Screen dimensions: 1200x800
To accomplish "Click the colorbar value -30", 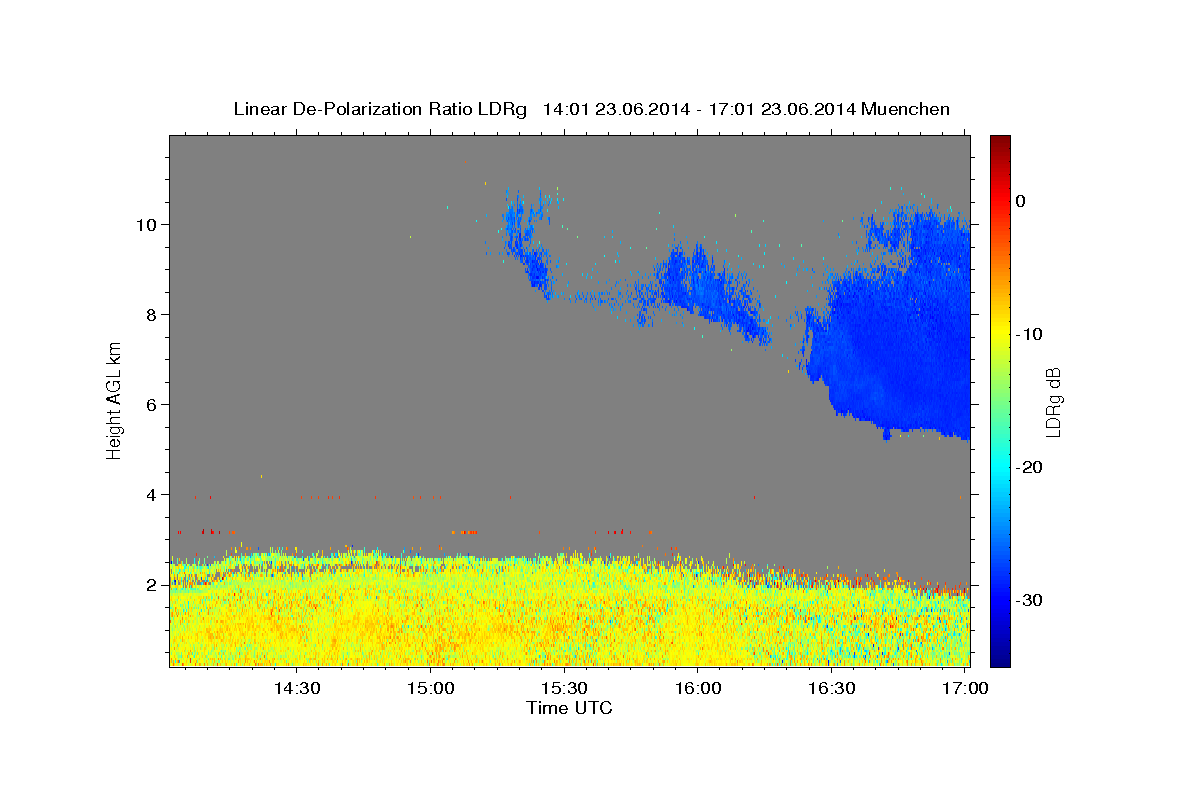I will pos(1029,600).
